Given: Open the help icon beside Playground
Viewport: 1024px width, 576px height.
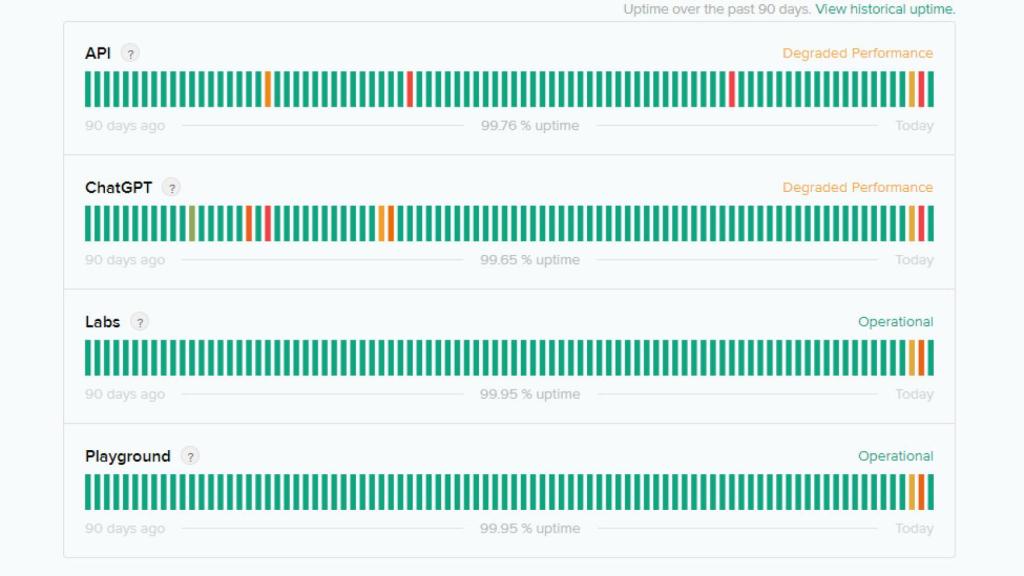Looking at the screenshot, I should pyautogui.click(x=190, y=456).
